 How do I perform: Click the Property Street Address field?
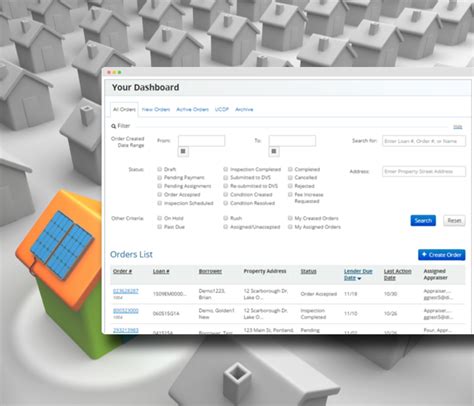(x=424, y=171)
